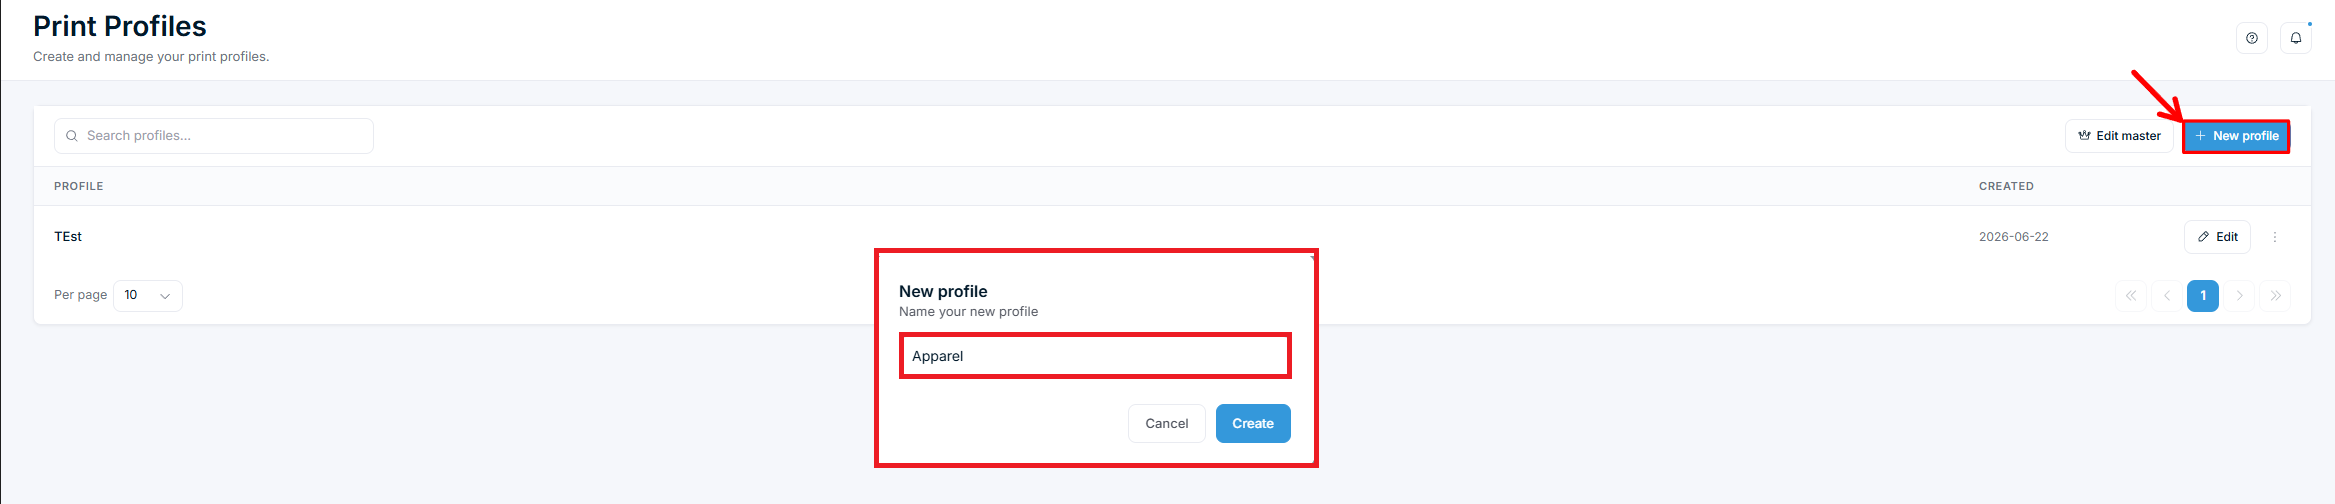Open the notifications bell icon

pos(2295,38)
